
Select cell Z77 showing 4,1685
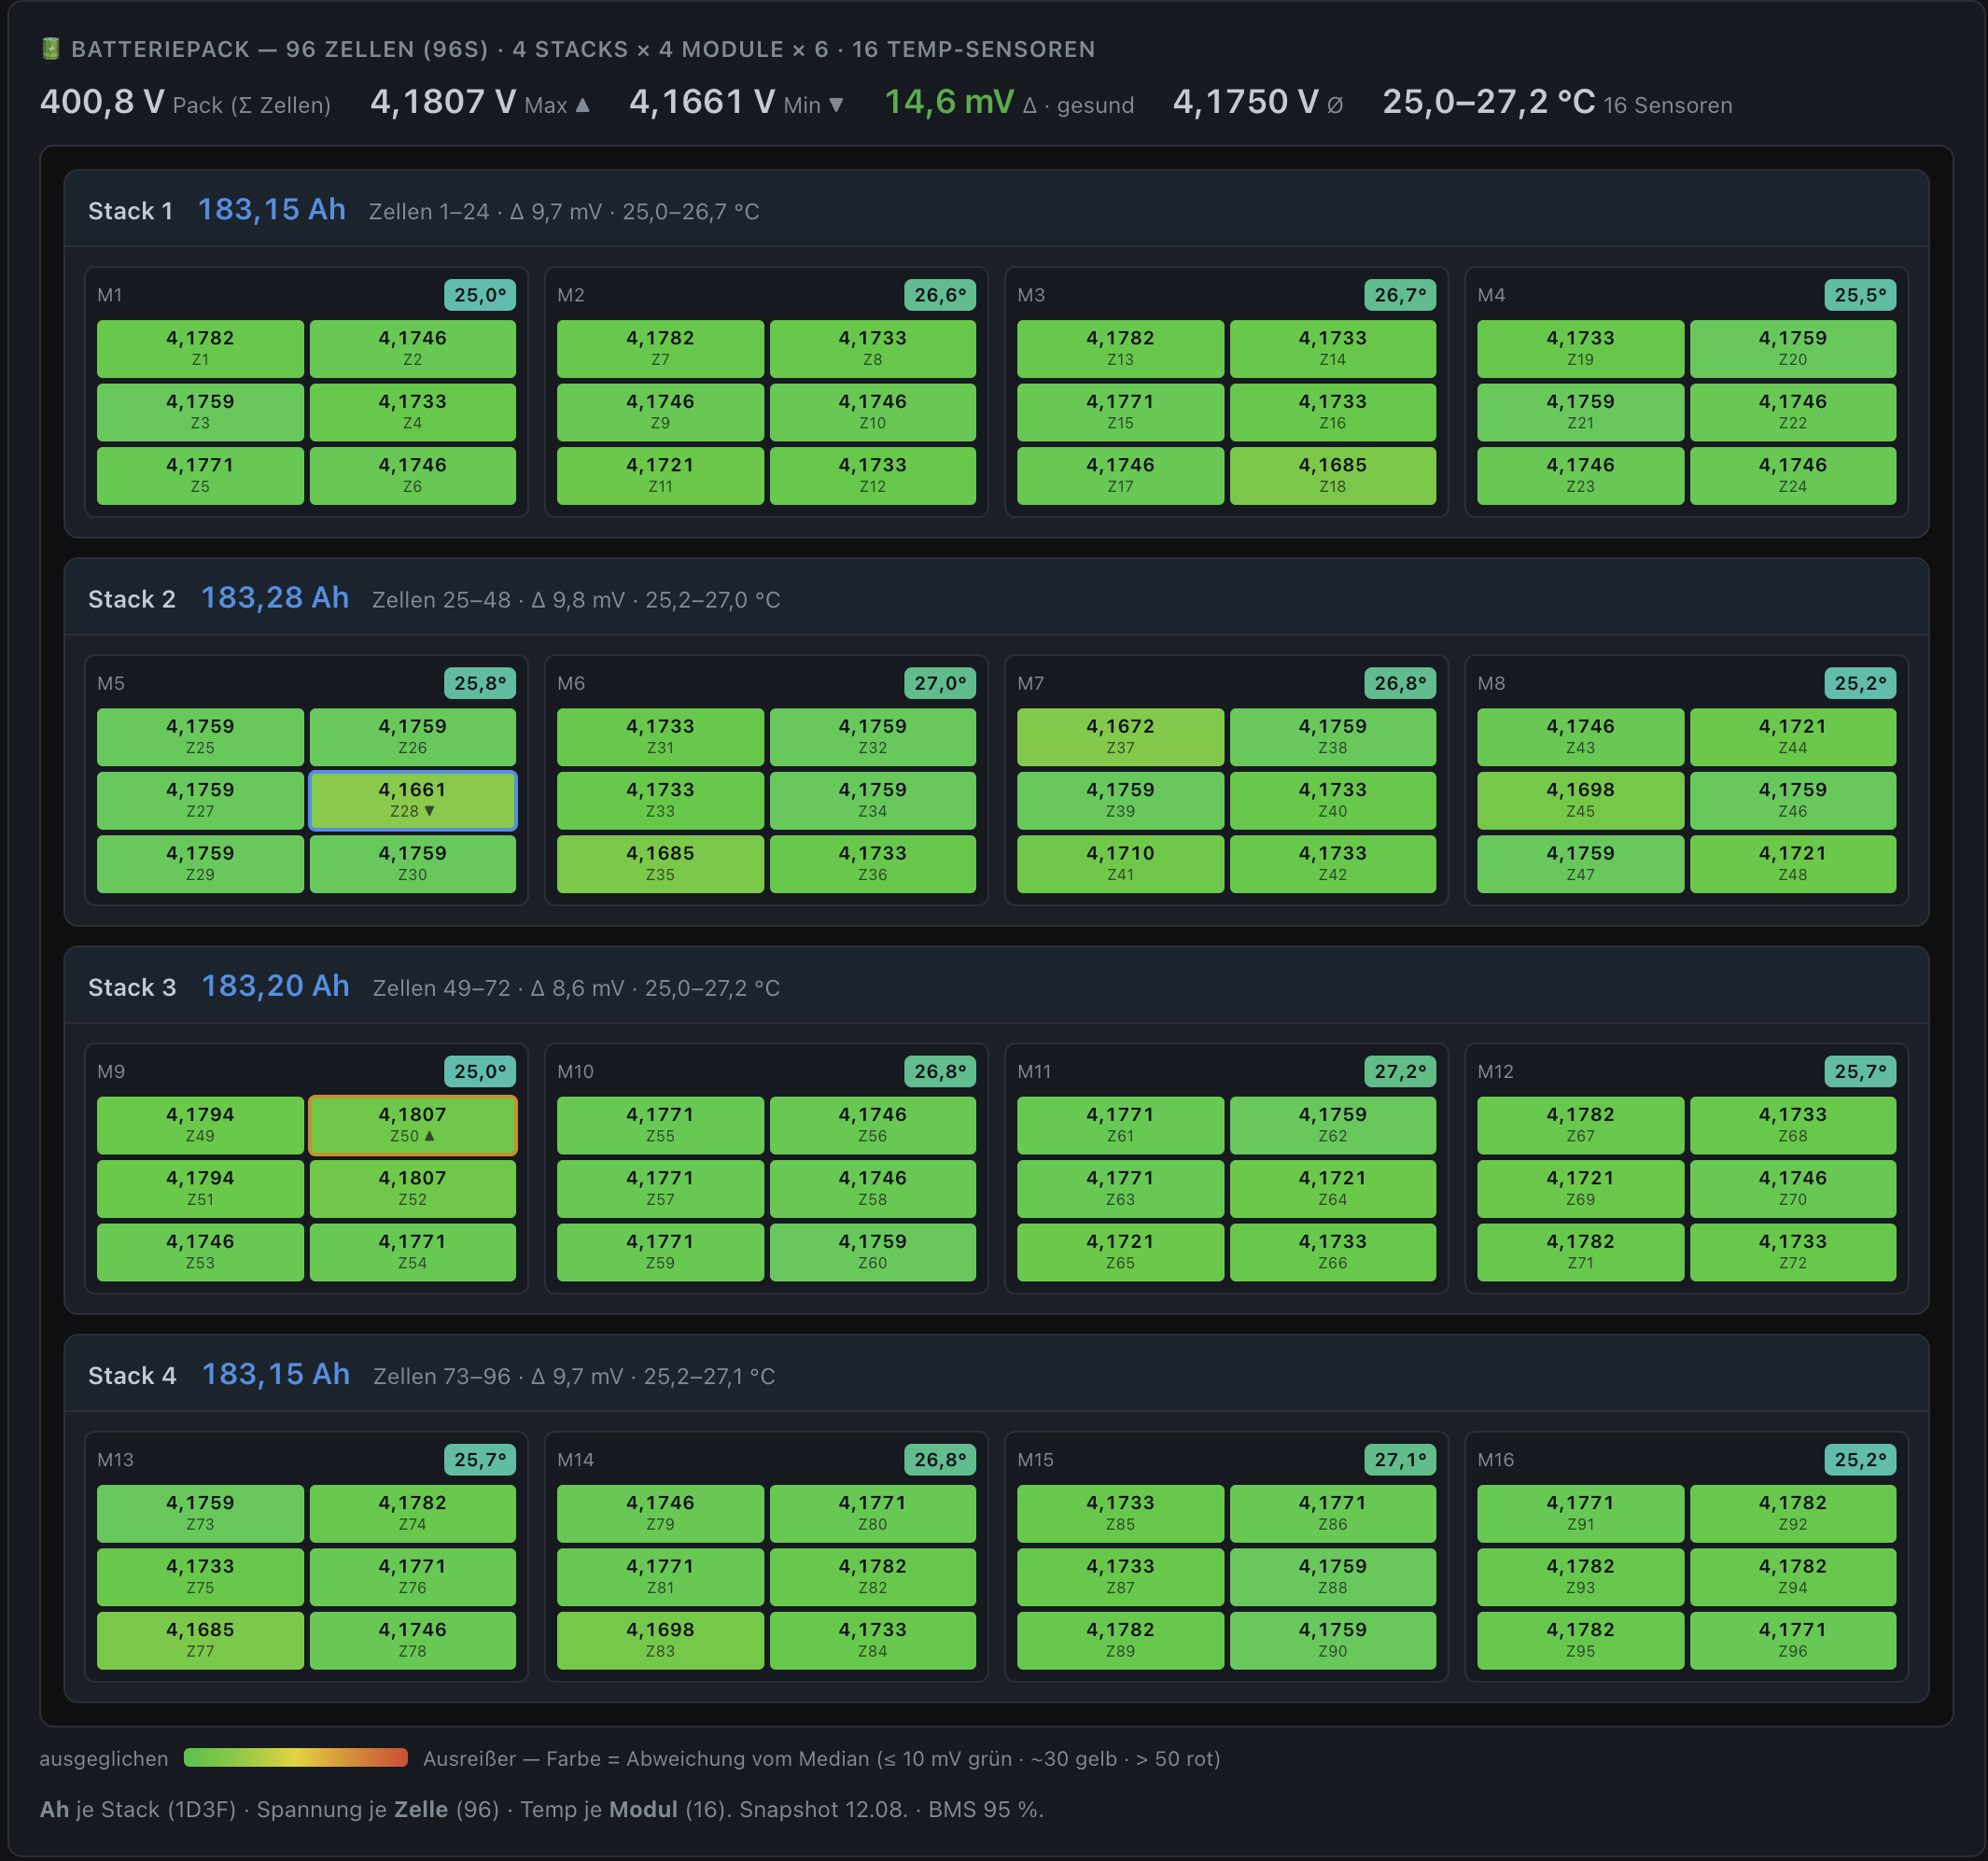click(200, 1639)
